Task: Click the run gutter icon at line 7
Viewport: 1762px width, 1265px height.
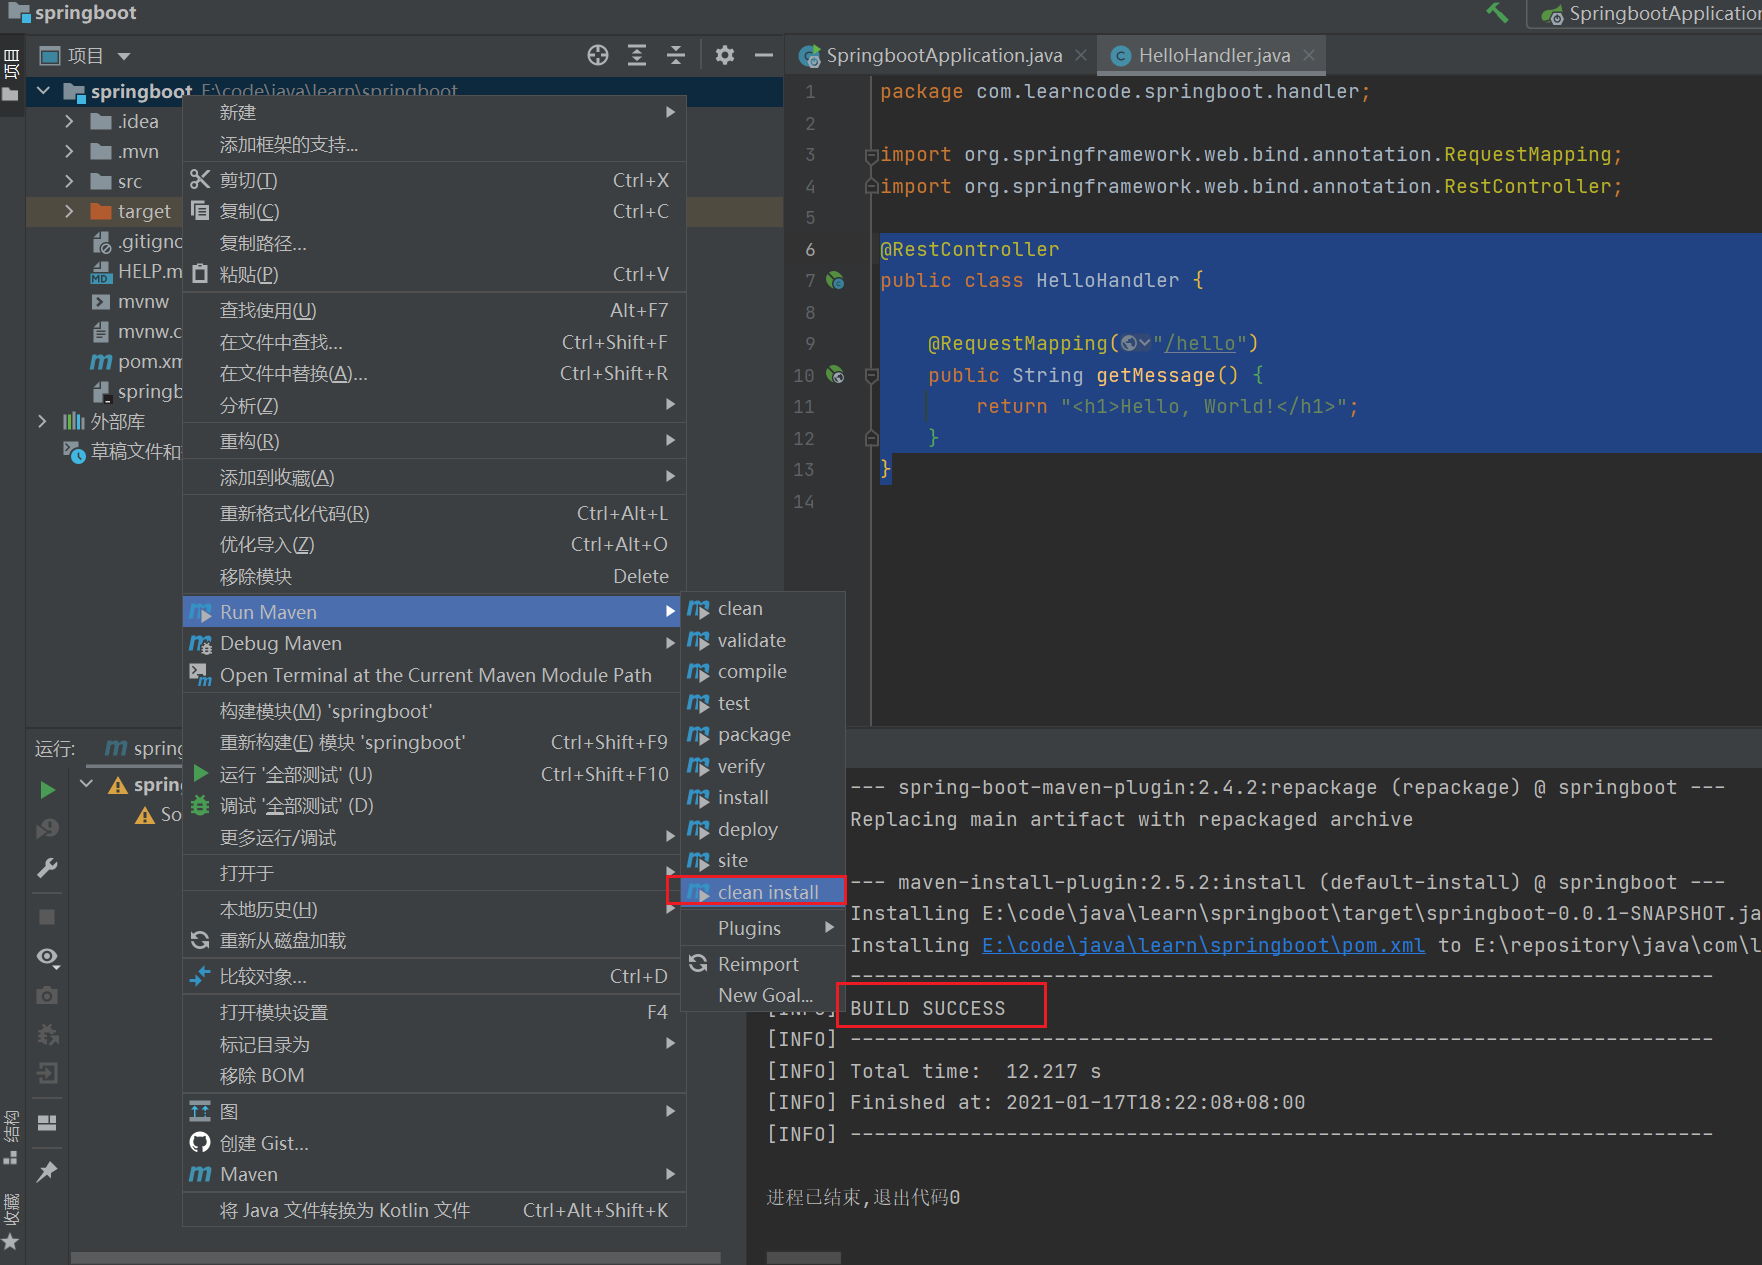Action: (x=835, y=281)
